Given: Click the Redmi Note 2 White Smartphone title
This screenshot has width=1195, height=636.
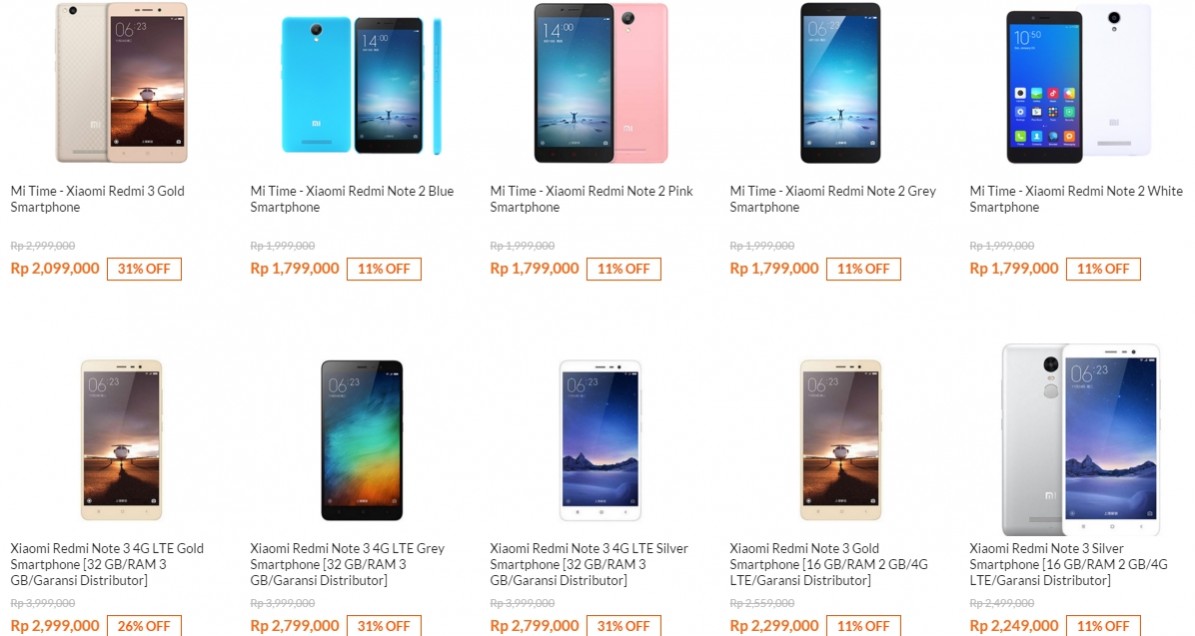Looking at the screenshot, I should click(x=1076, y=199).
